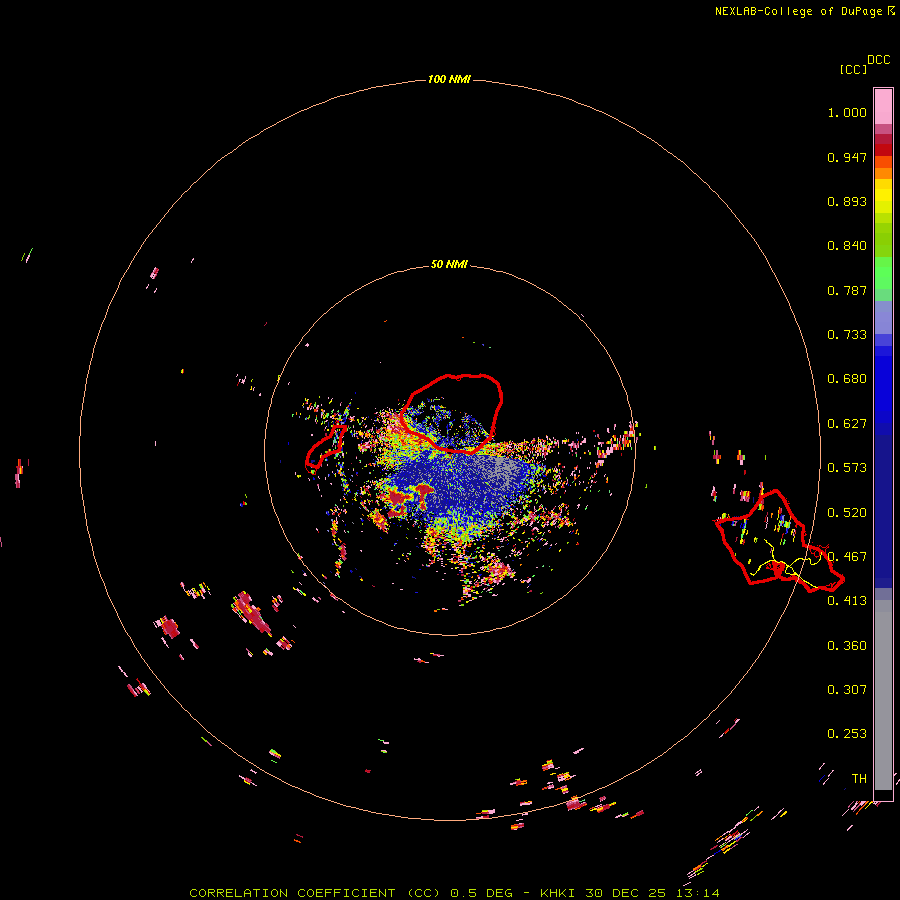Select the 0.947 scale value
Image resolution: width=900 pixels, height=900 pixels.
(x=847, y=157)
